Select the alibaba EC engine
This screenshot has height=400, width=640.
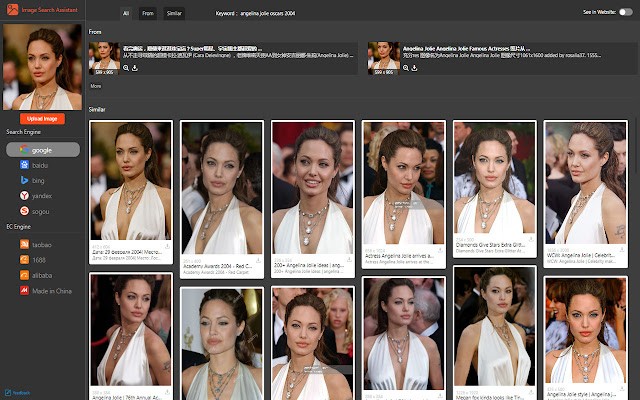(43, 275)
